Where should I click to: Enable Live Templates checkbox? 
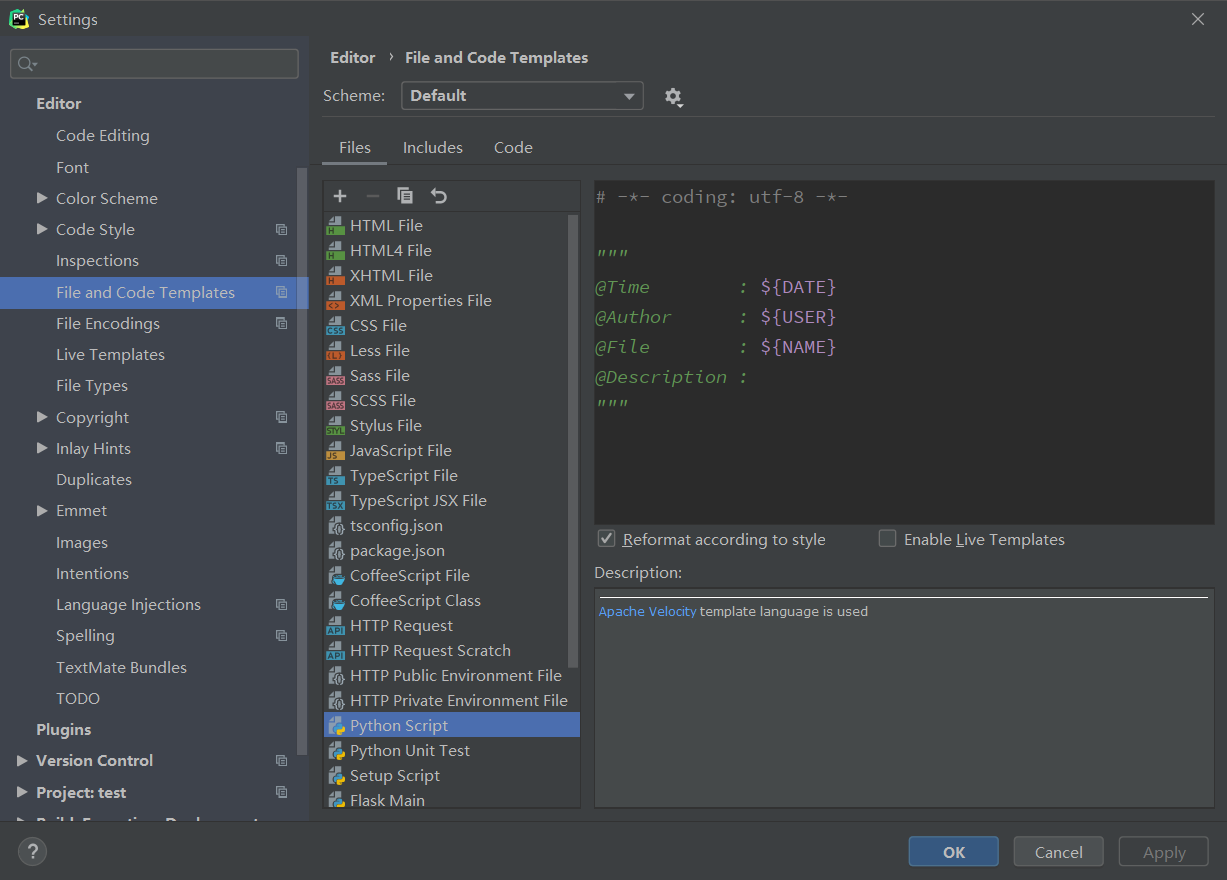click(x=887, y=539)
